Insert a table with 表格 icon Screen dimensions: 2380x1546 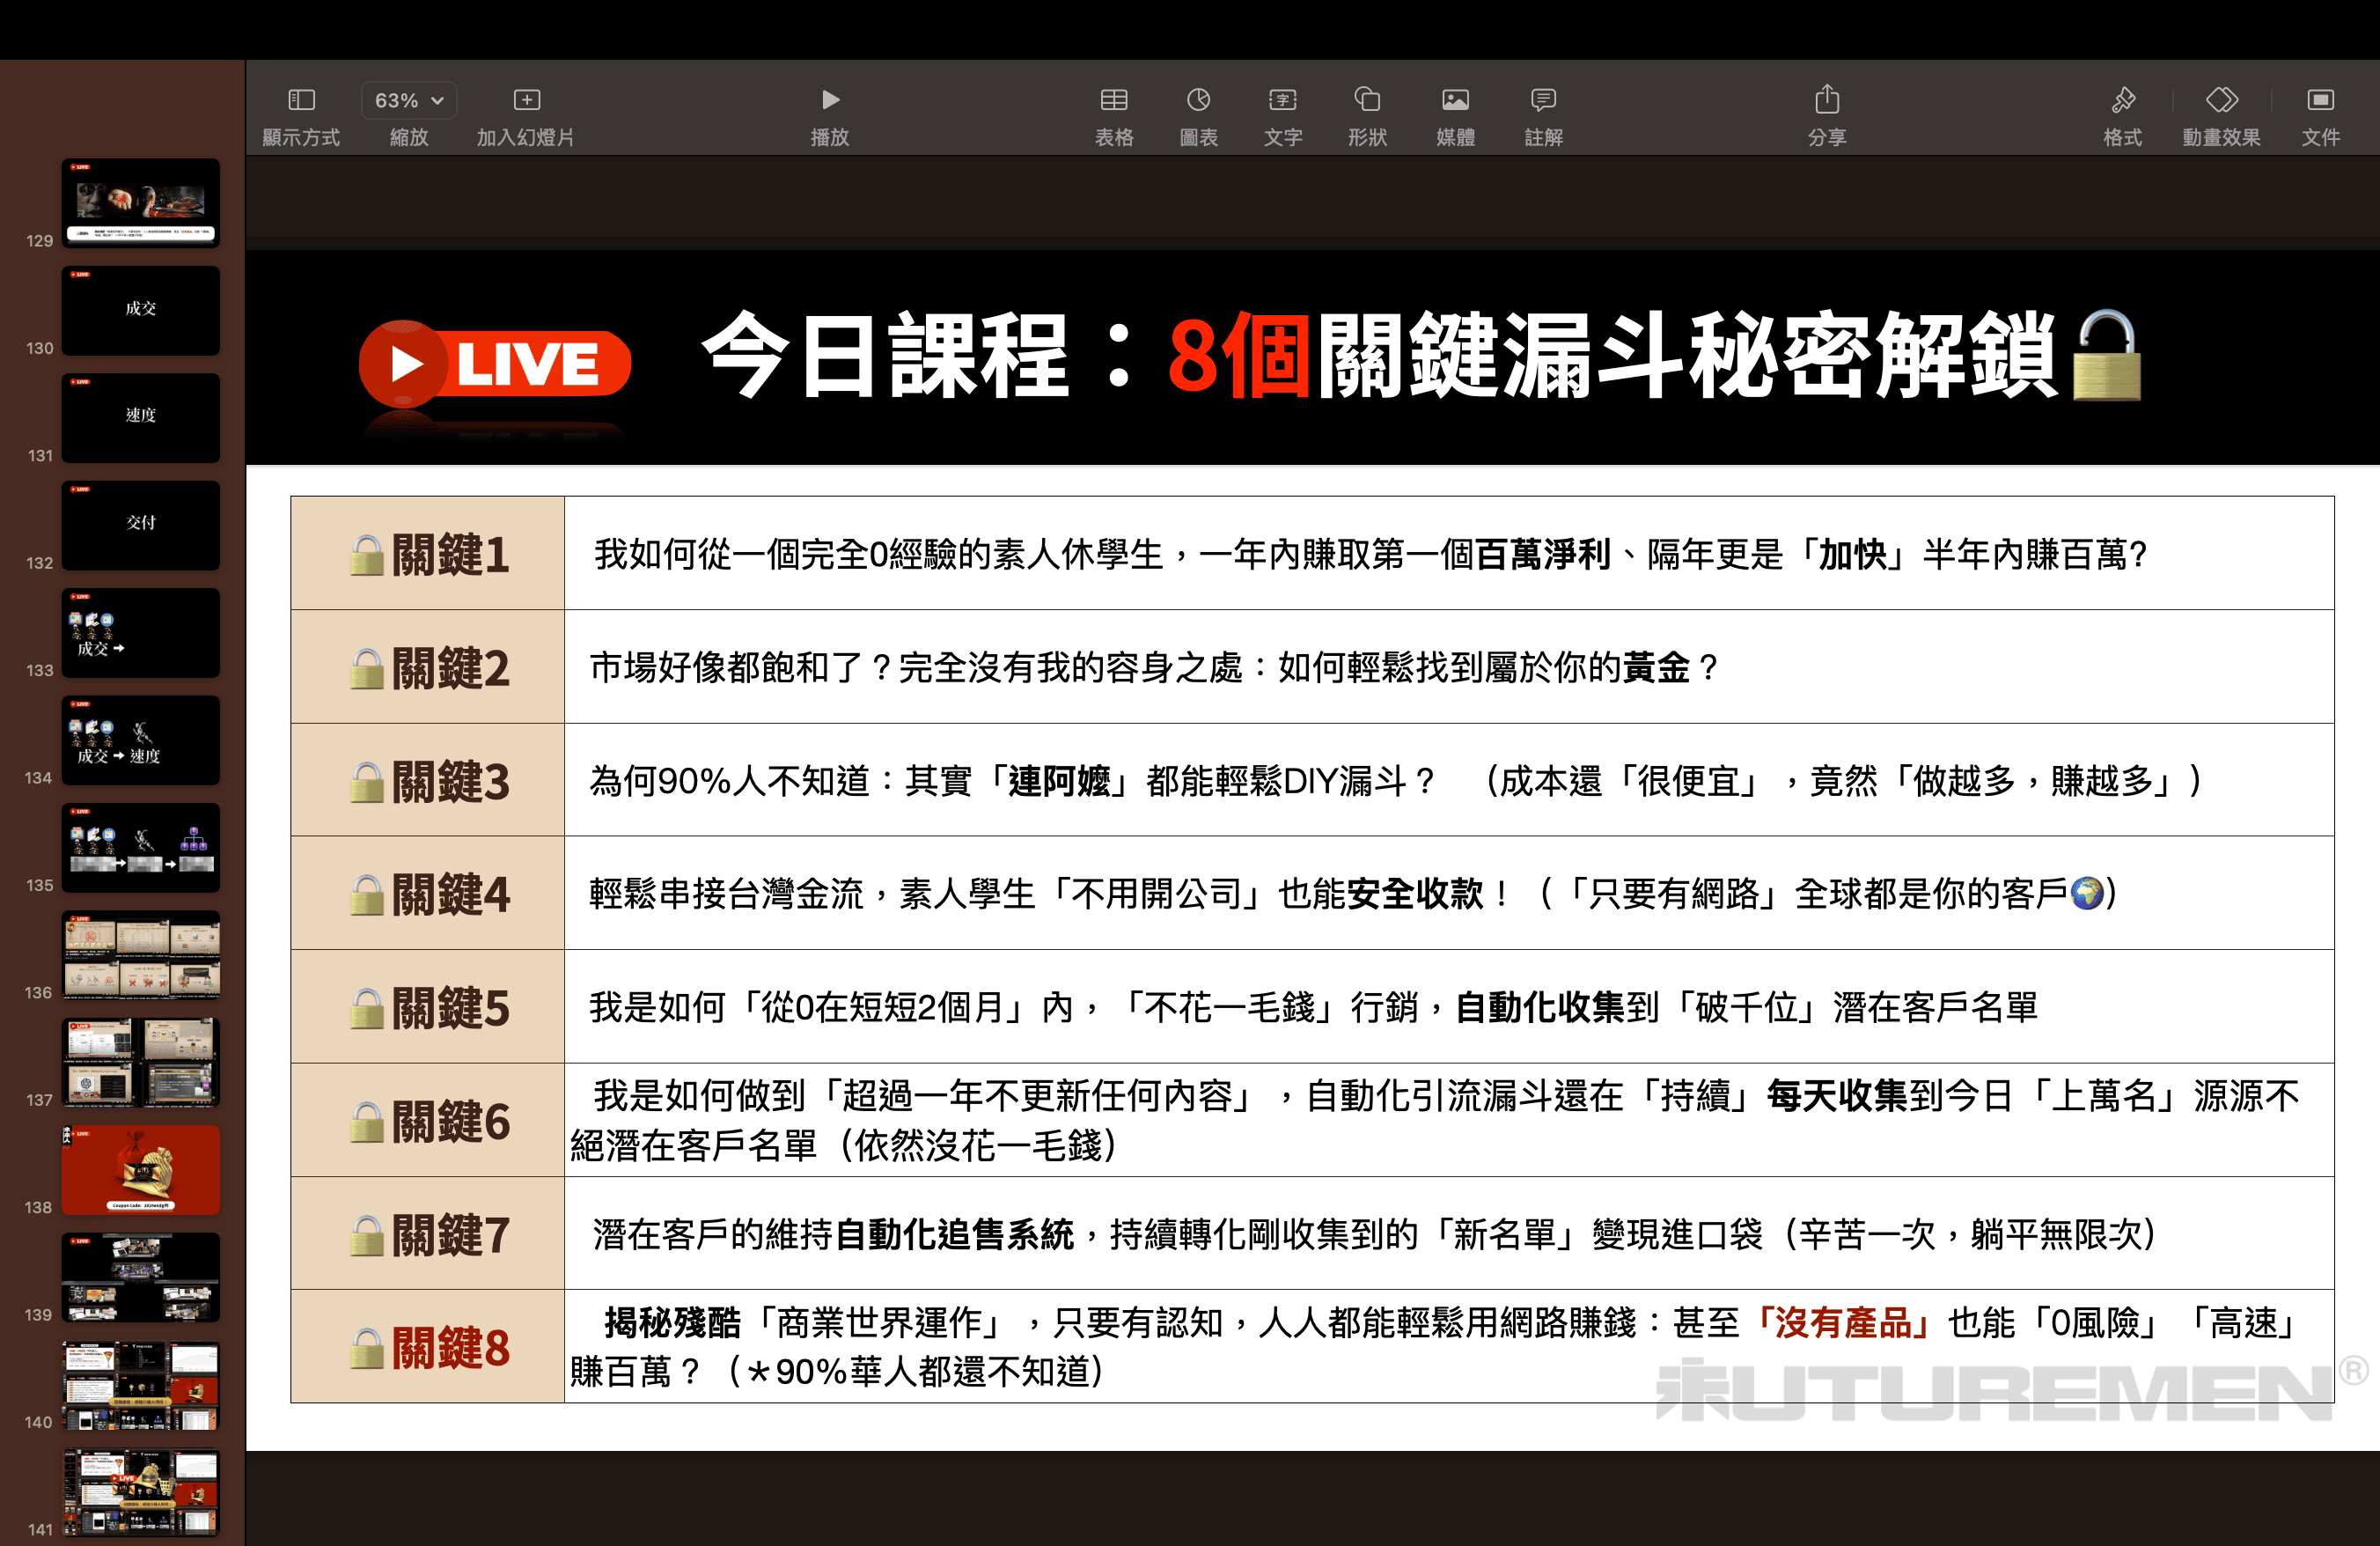[1113, 100]
